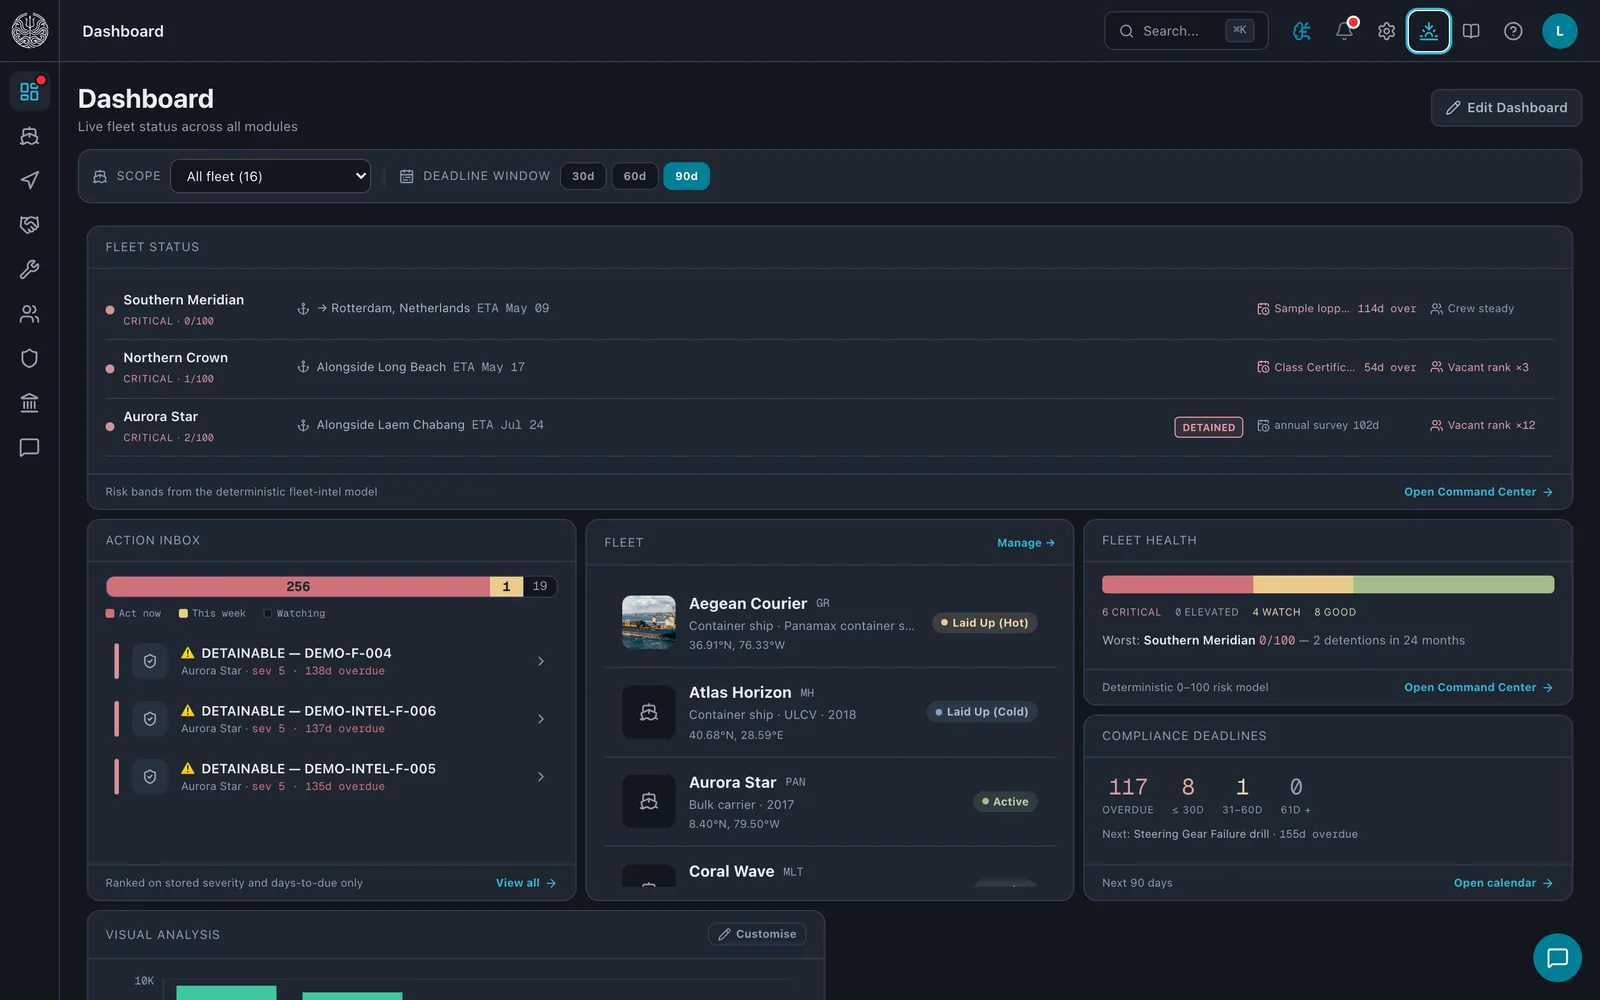Screen dimensions: 1600x1000
Task: Click the Customise button in Visual Analysis
Action: [x=757, y=934]
